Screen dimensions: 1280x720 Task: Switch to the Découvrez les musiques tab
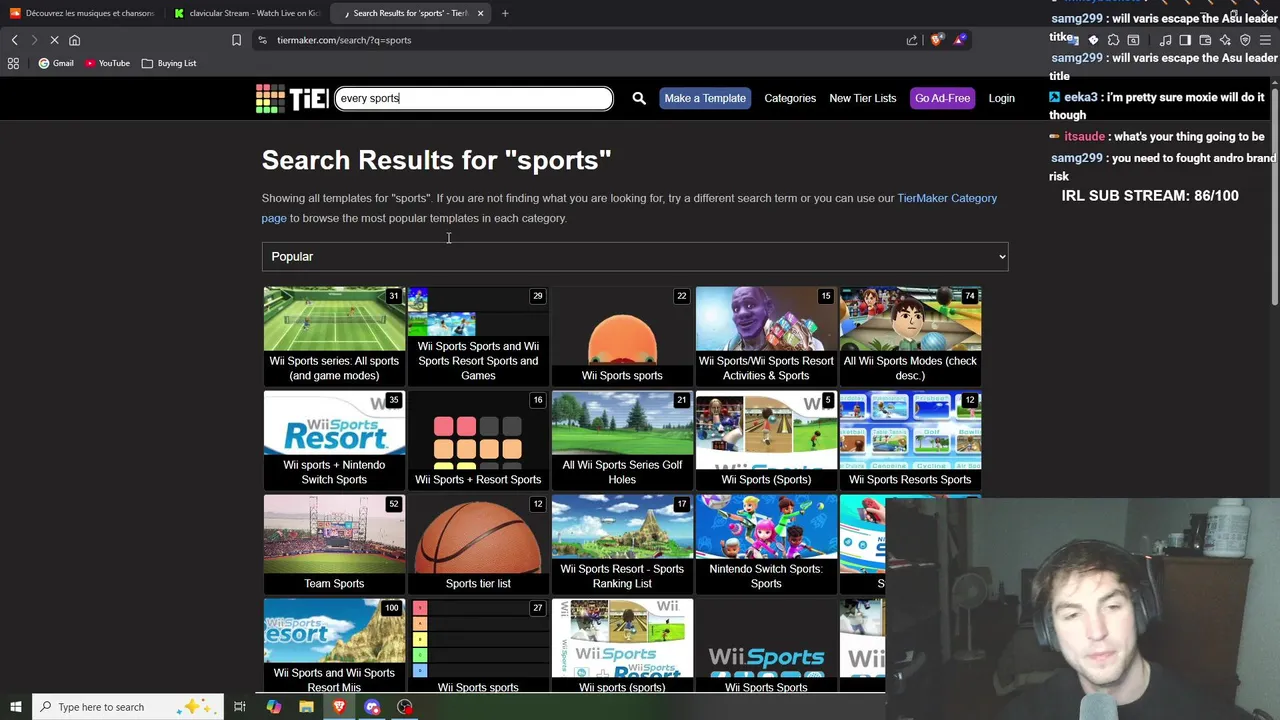point(83,13)
